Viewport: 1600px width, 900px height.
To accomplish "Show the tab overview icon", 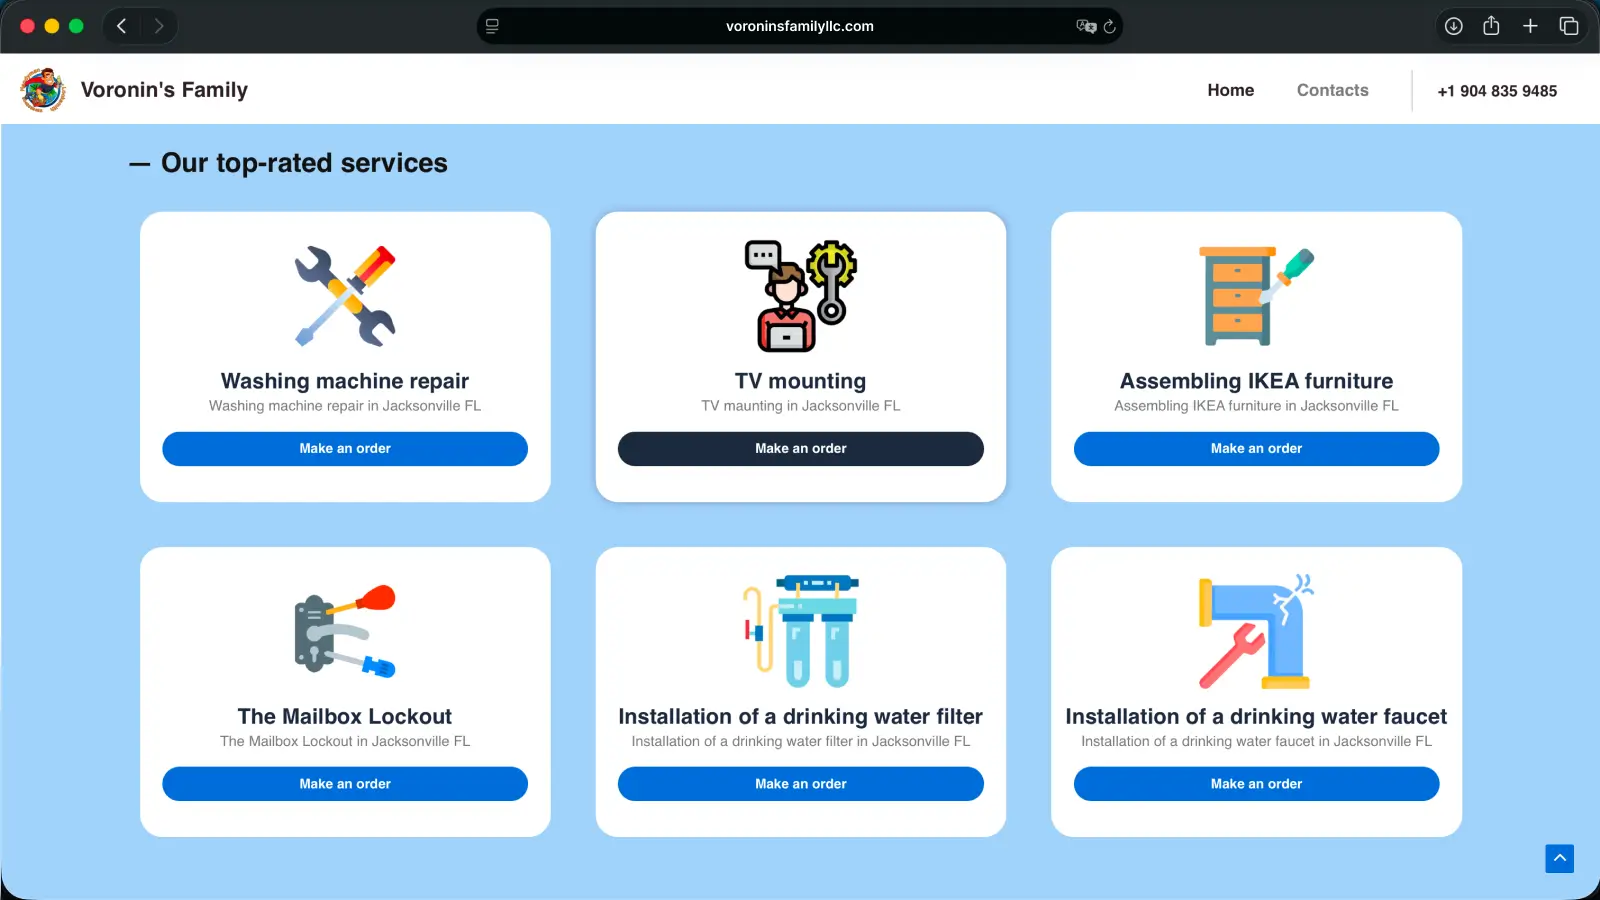I will [x=1569, y=26].
